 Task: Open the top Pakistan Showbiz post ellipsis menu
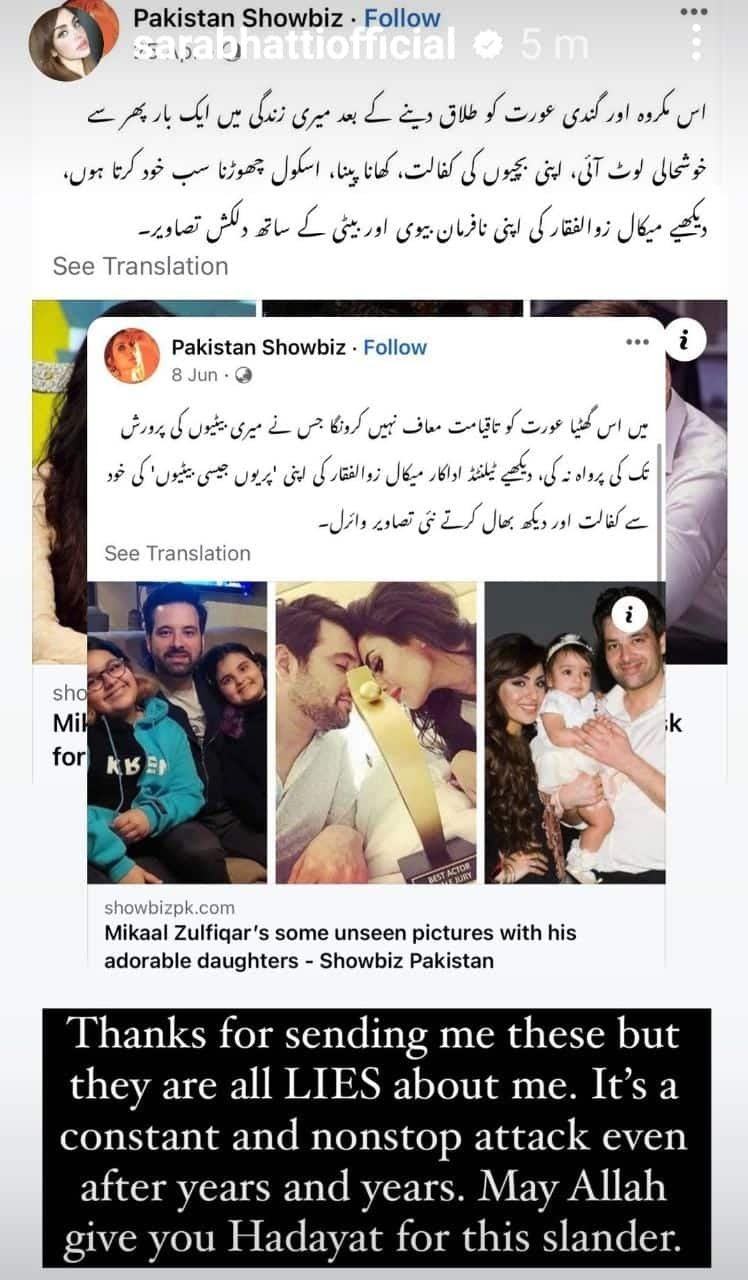click(694, 11)
